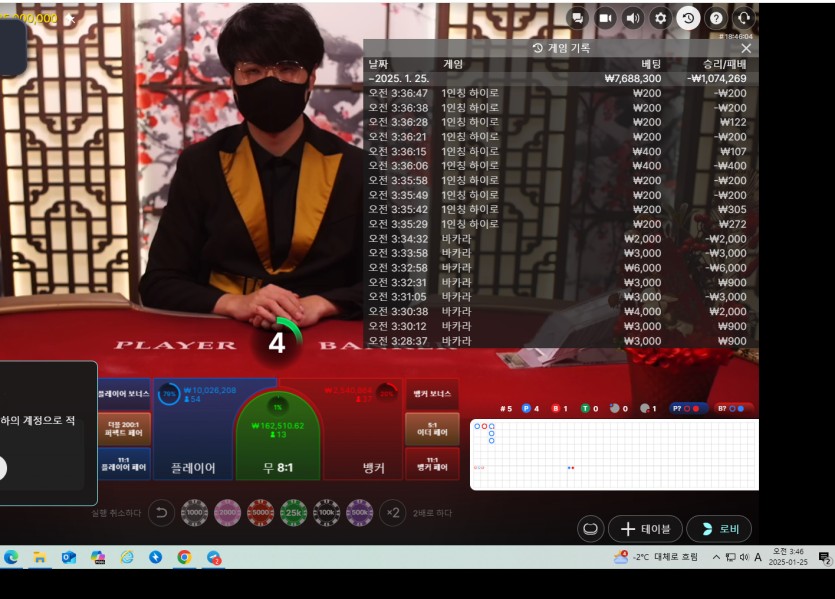Open the live chat icon

click(578, 18)
